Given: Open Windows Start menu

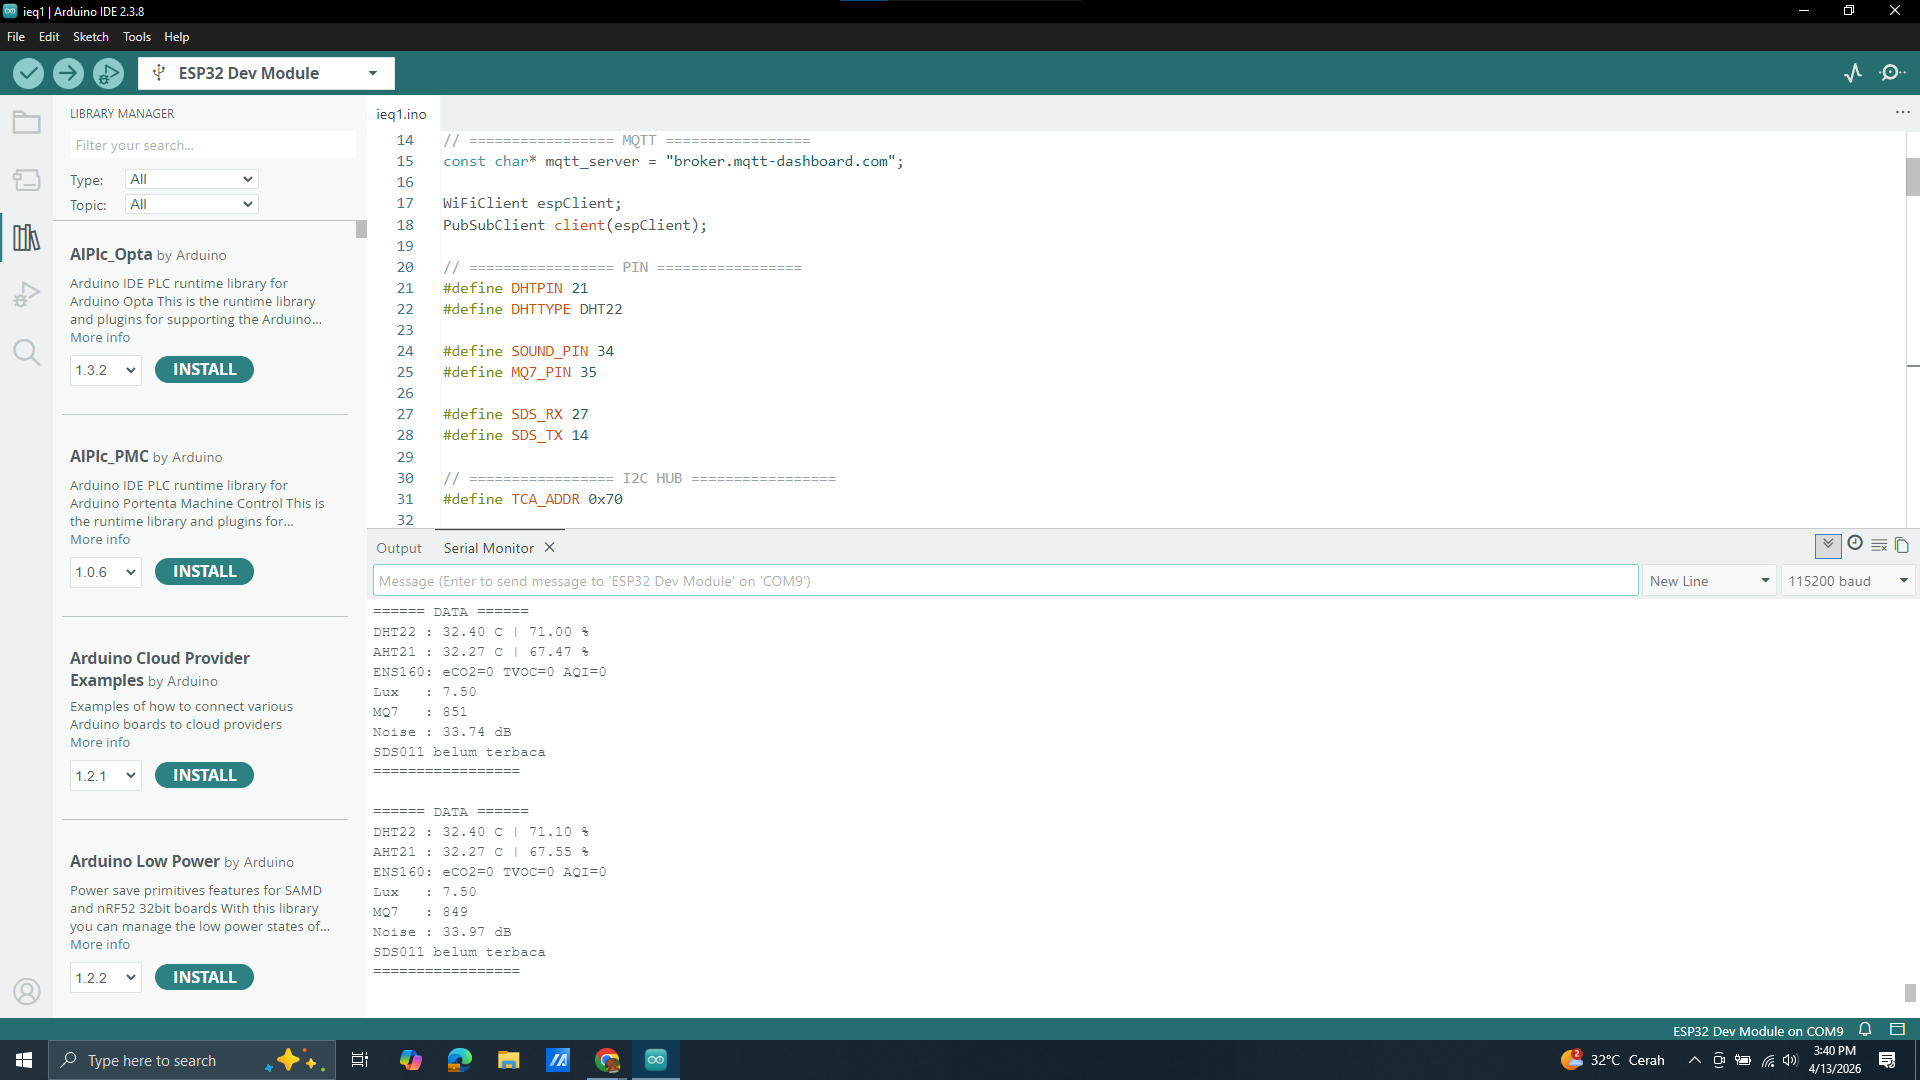Looking at the screenshot, I should tap(24, 1060).
